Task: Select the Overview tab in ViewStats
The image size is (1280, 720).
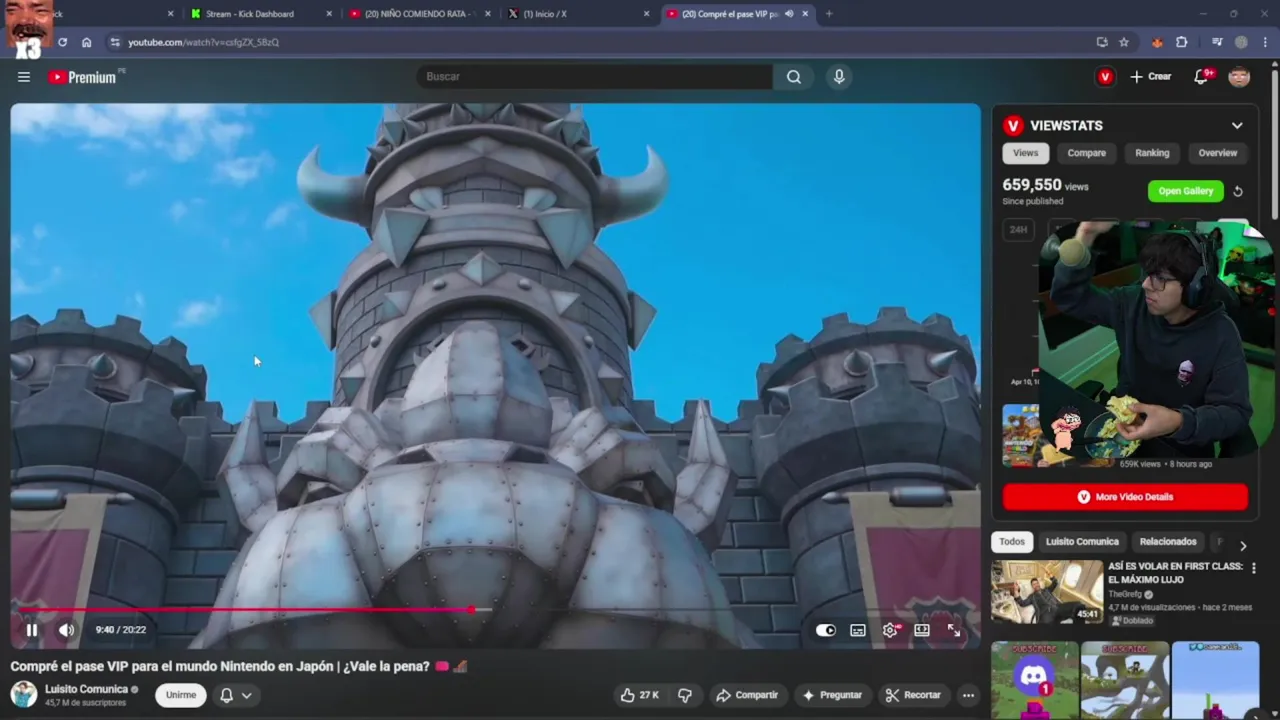Action: pos(1218,153)
